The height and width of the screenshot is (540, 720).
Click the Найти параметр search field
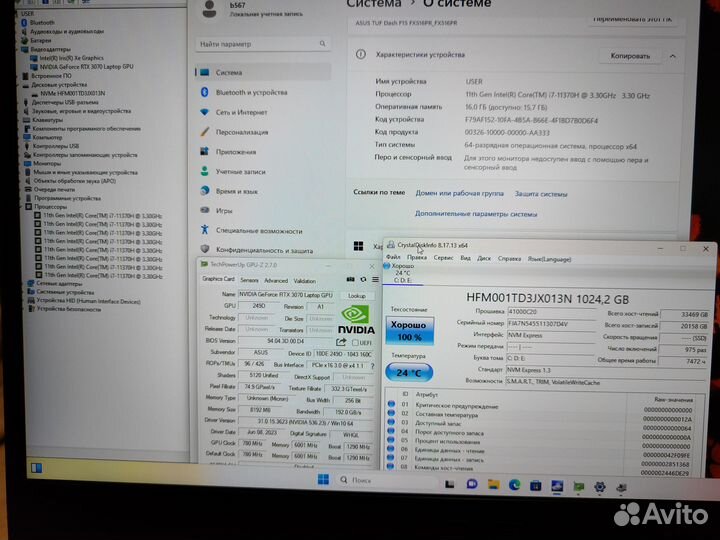click(x=262, y=45)
